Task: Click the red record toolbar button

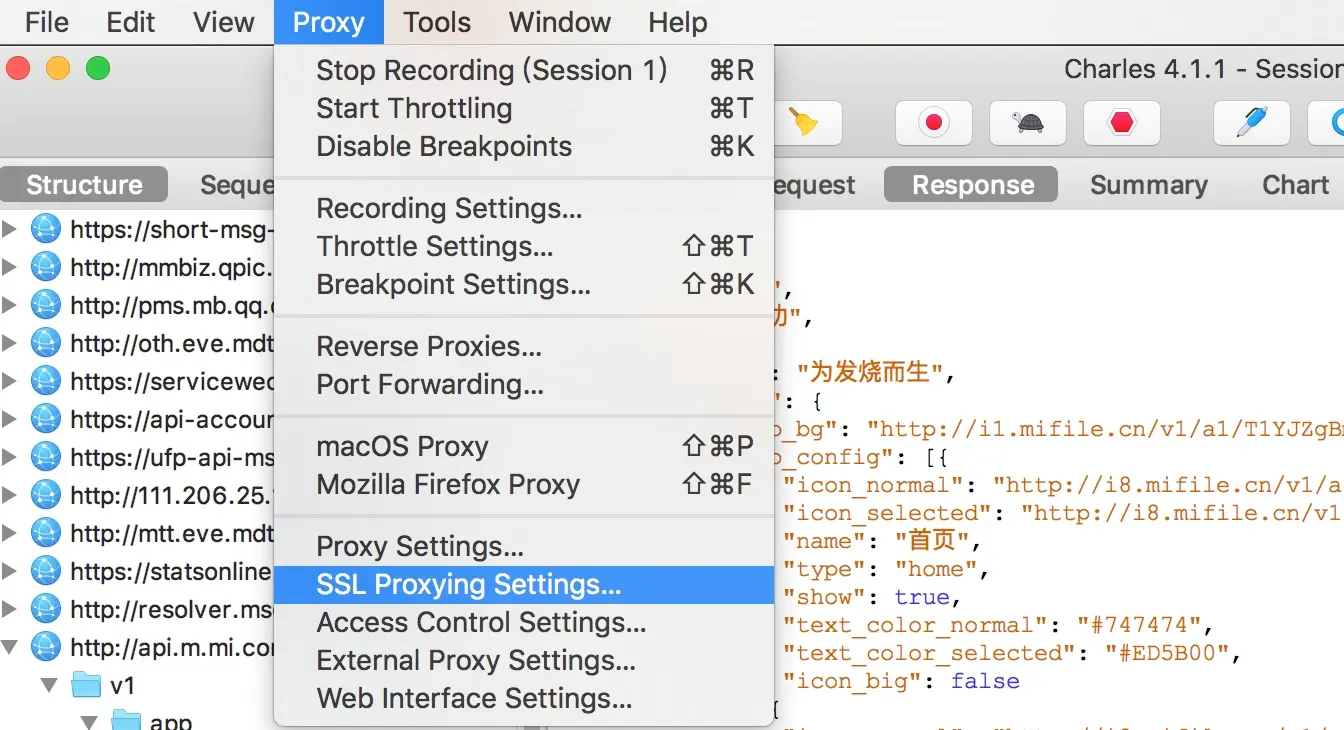Action: click(934, 123)
